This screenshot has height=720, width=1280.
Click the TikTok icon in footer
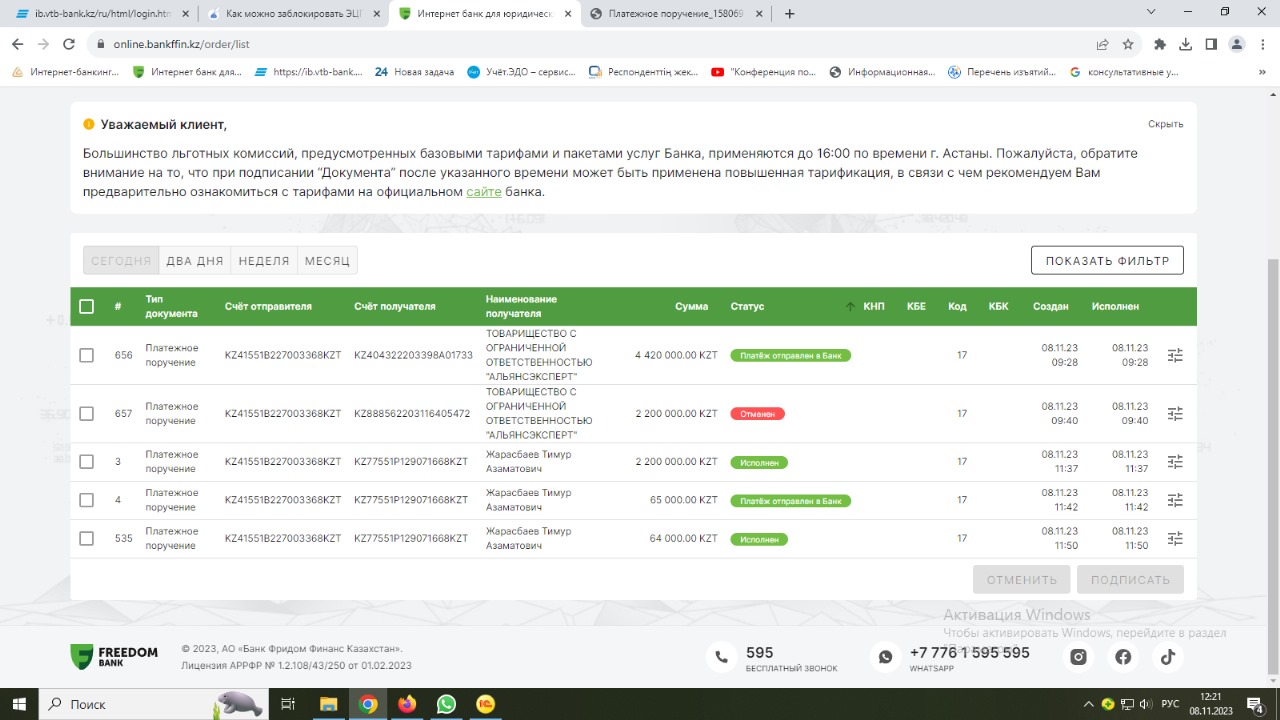tap(1167, 657)
